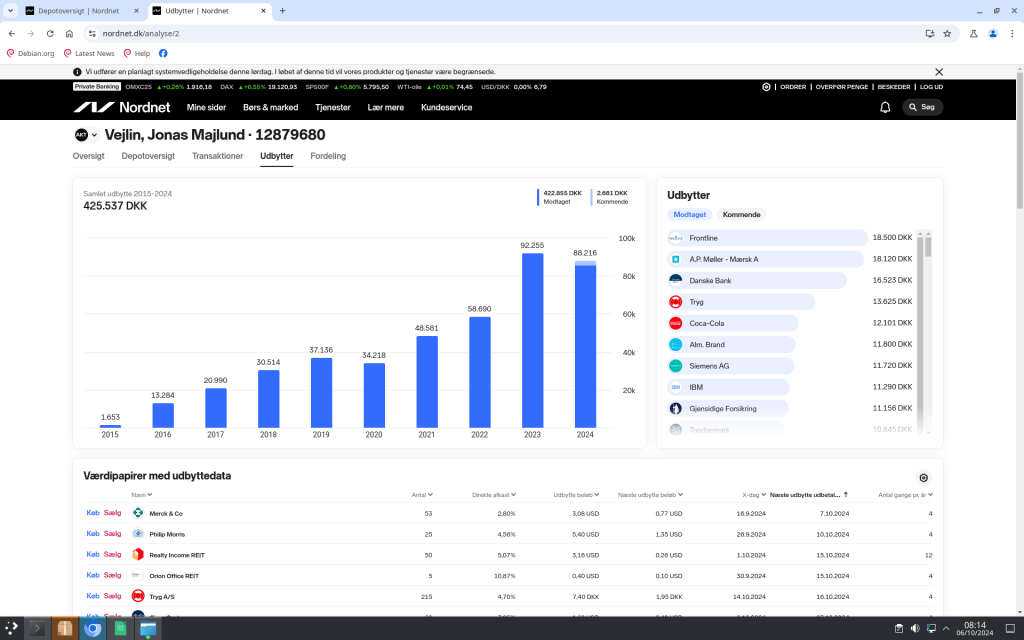Open the Børs & marked menu

click(270, 107)
